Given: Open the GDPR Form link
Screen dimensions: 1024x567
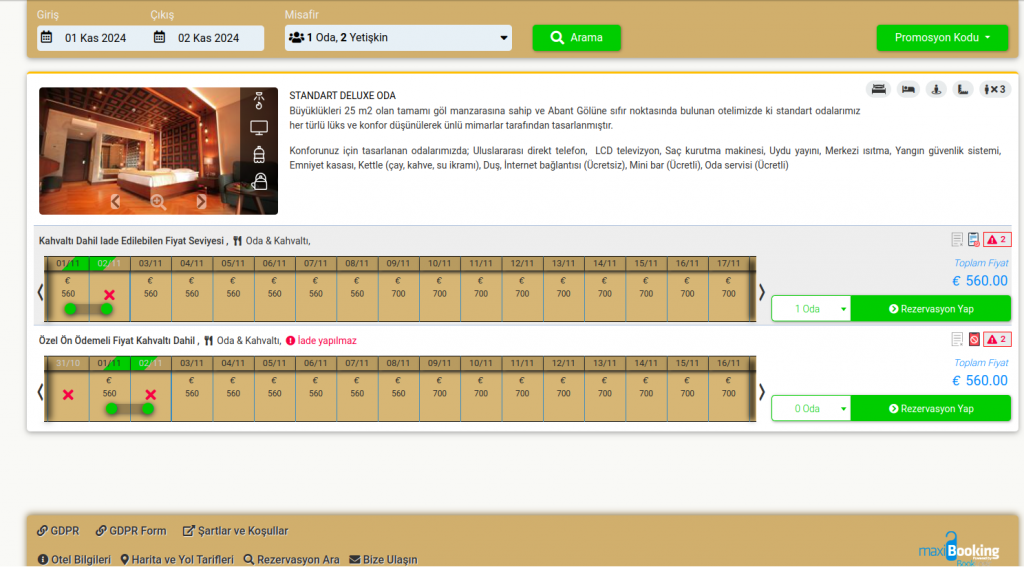Looking at the screenshot, I should 131,531.
